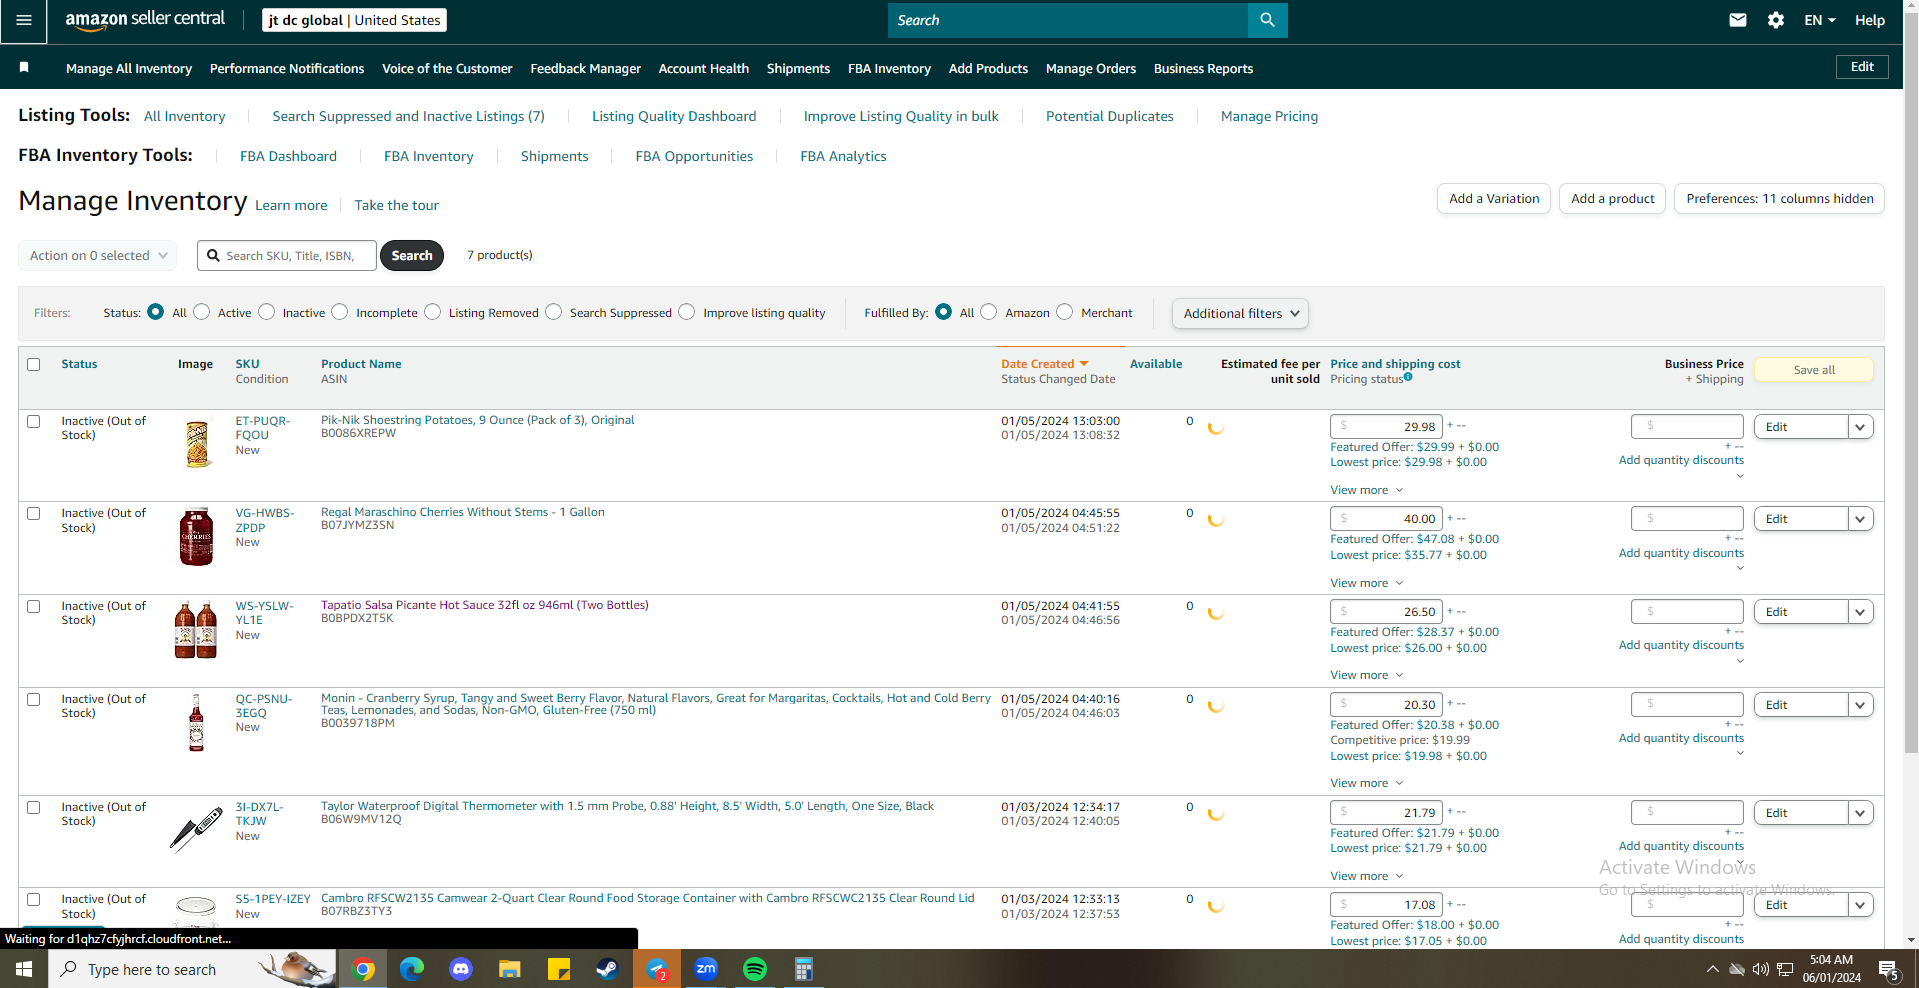Open the messages envelope icon
The width and height of the screenshot is (1919, 988).
click(x=1738, y=20)
